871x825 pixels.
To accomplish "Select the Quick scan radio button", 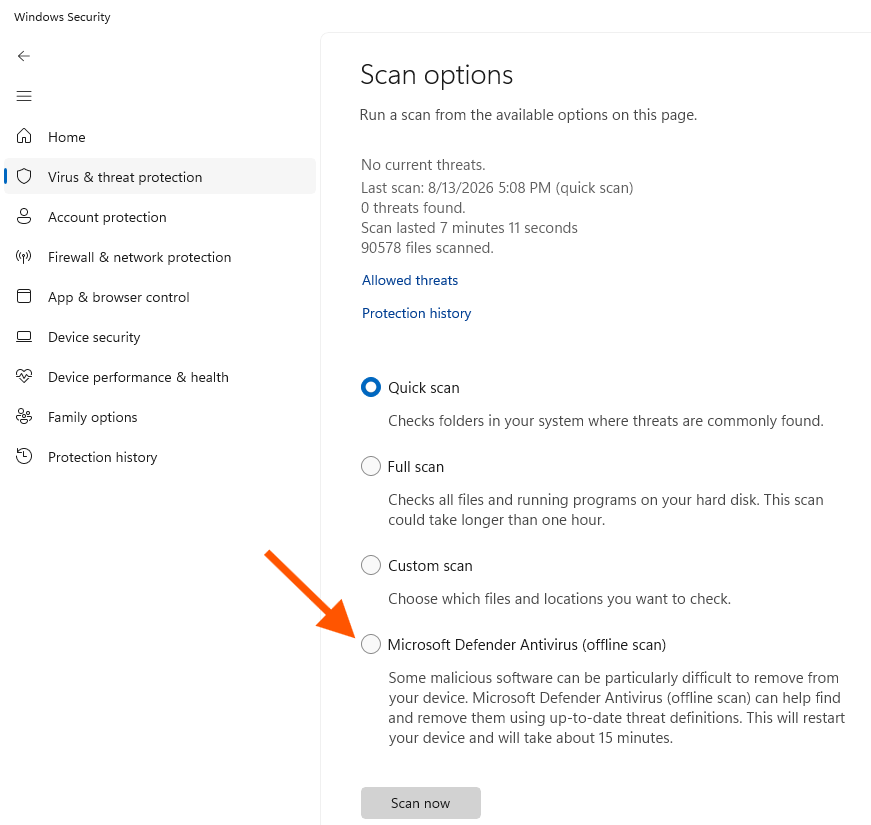I will (371, 387).
